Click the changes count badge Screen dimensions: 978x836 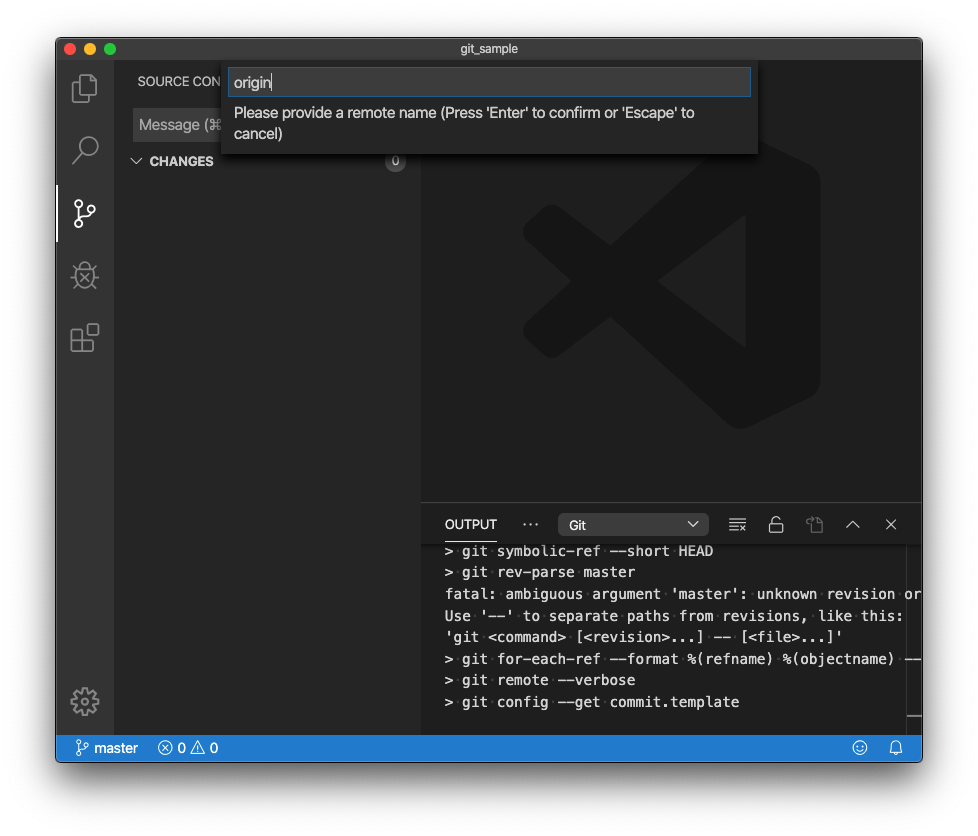395,161
